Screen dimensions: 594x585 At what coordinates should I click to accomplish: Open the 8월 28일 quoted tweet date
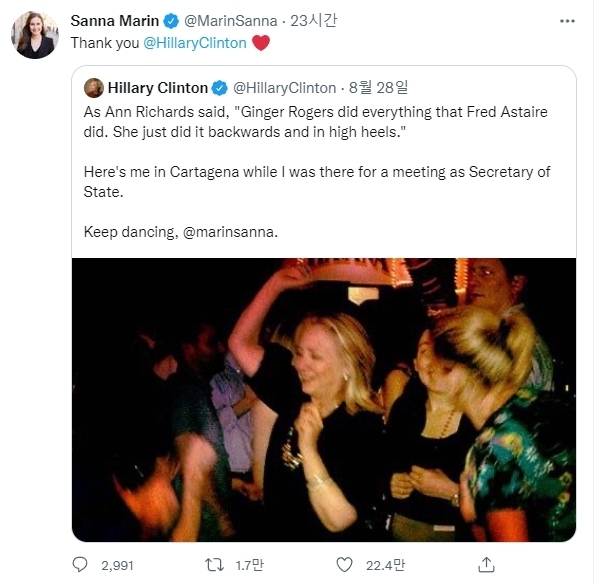378,88
